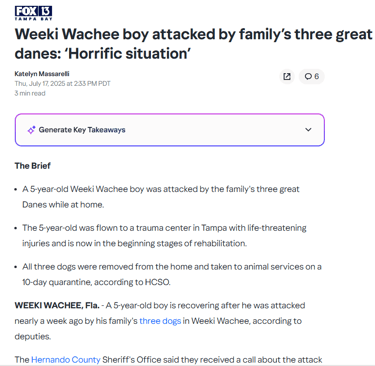The width and height of the screenshot is (375, 366).
Task: Open the share icon button
Action: [x=287, y=77]
